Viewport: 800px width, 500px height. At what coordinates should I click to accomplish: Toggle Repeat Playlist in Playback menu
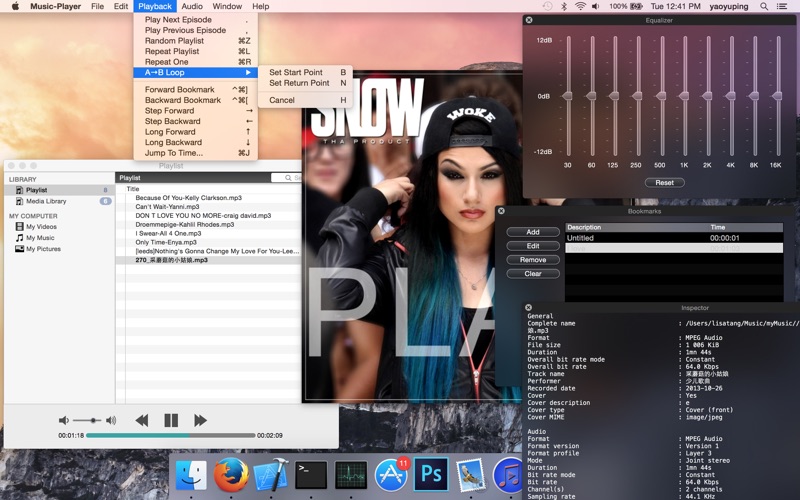[195, 52]
